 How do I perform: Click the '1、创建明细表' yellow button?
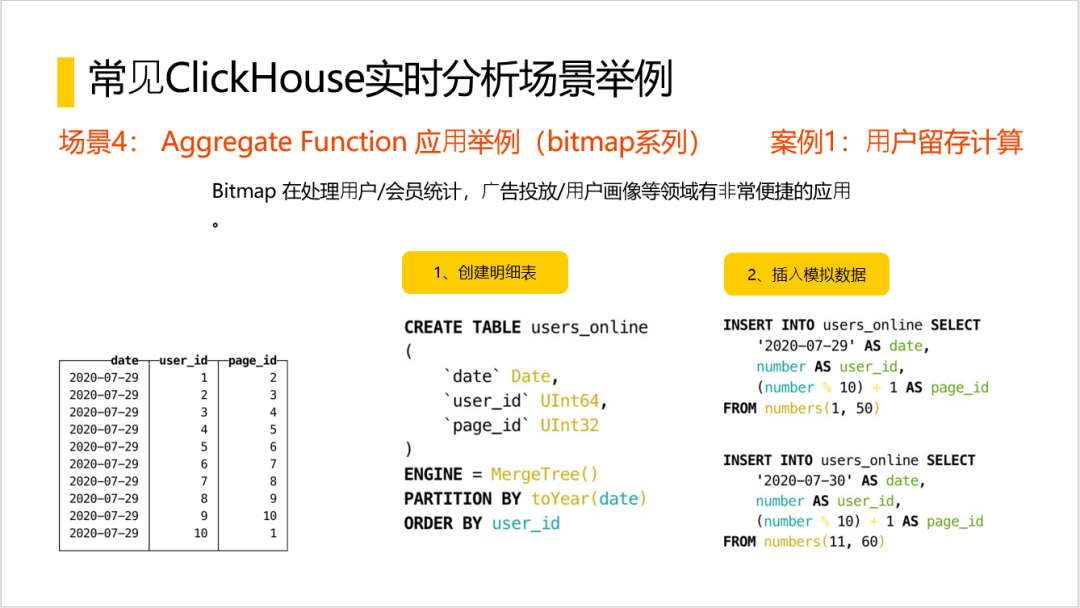coord(485,273)
